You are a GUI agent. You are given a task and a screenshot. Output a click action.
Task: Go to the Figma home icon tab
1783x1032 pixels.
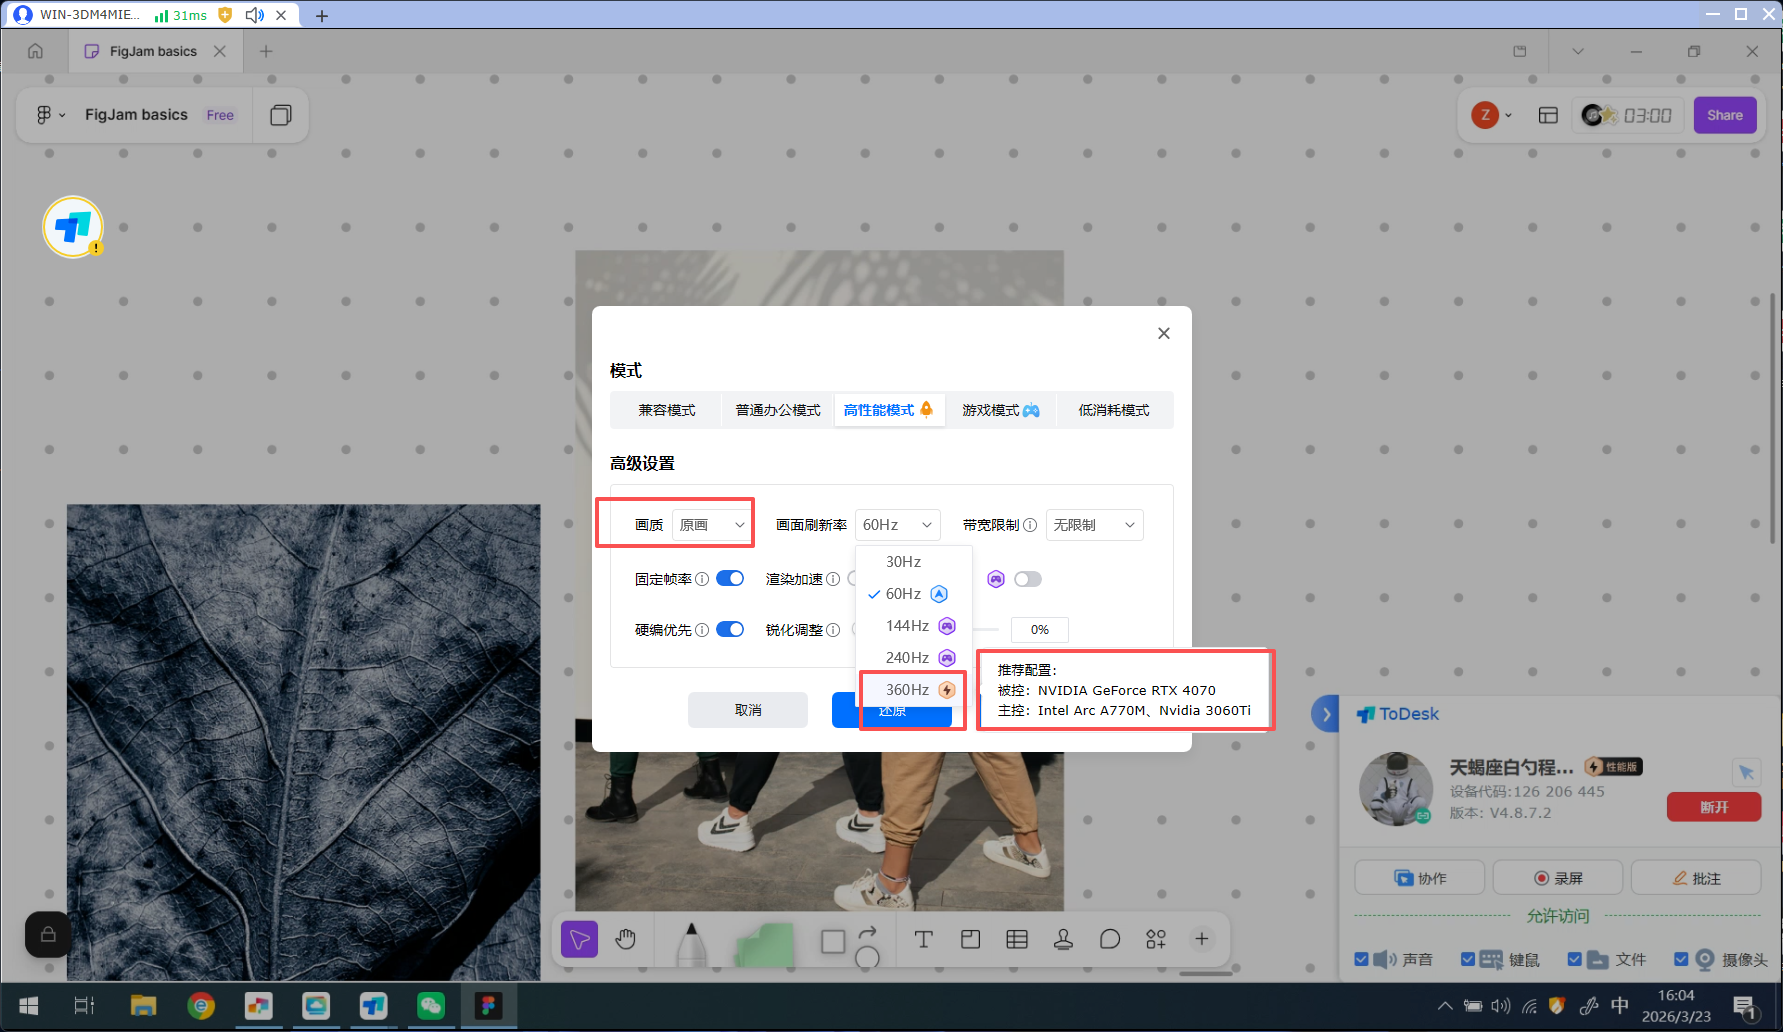pyautogui.click(x=36, y=51)
